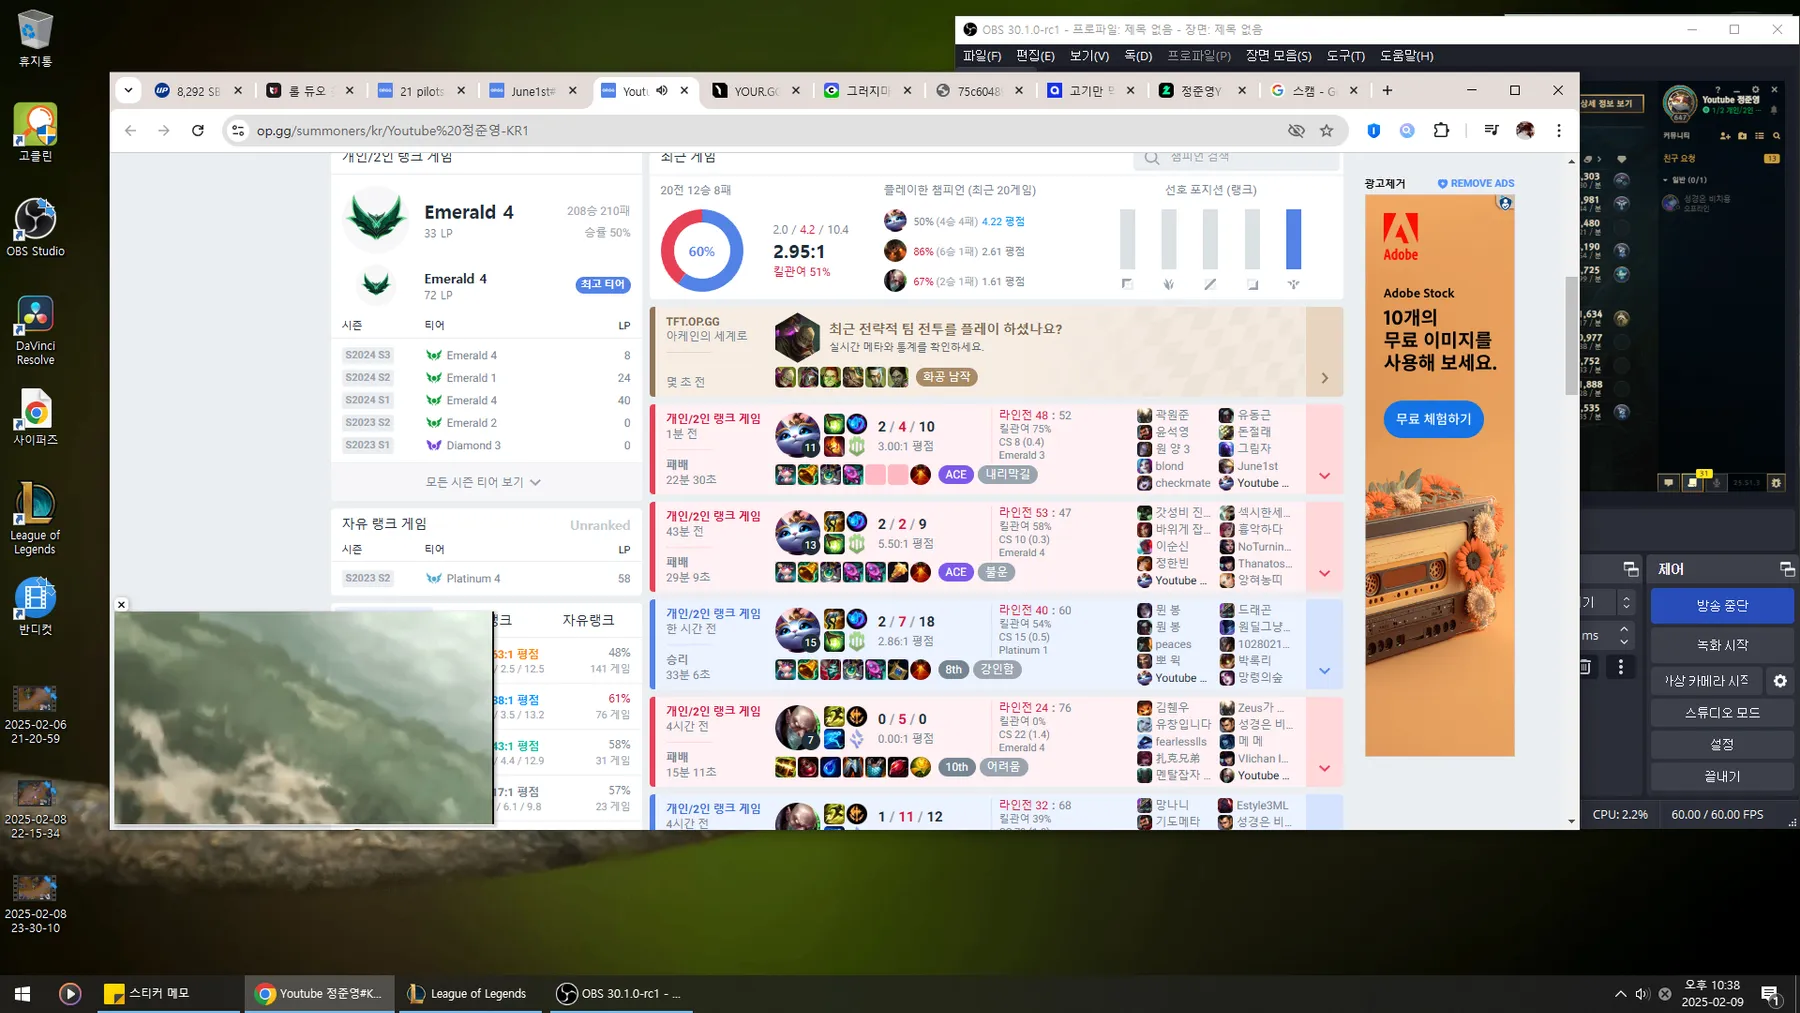Open Chrome media control icon

click(1491, 130)
